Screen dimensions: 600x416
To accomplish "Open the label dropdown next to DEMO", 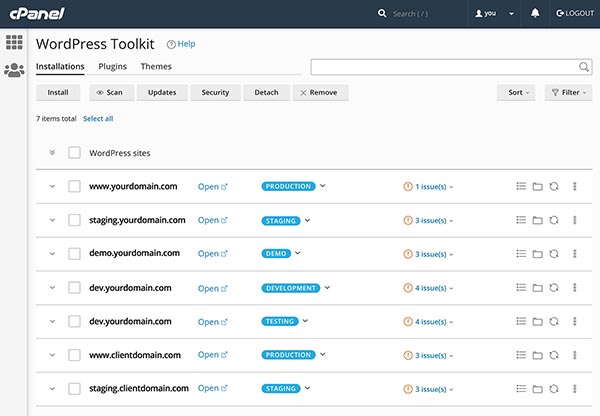I will coord(298,253).
